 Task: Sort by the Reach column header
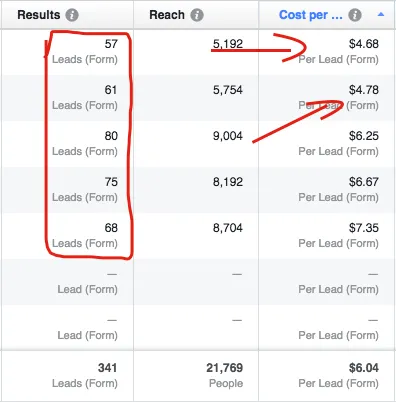click(167, 15)
